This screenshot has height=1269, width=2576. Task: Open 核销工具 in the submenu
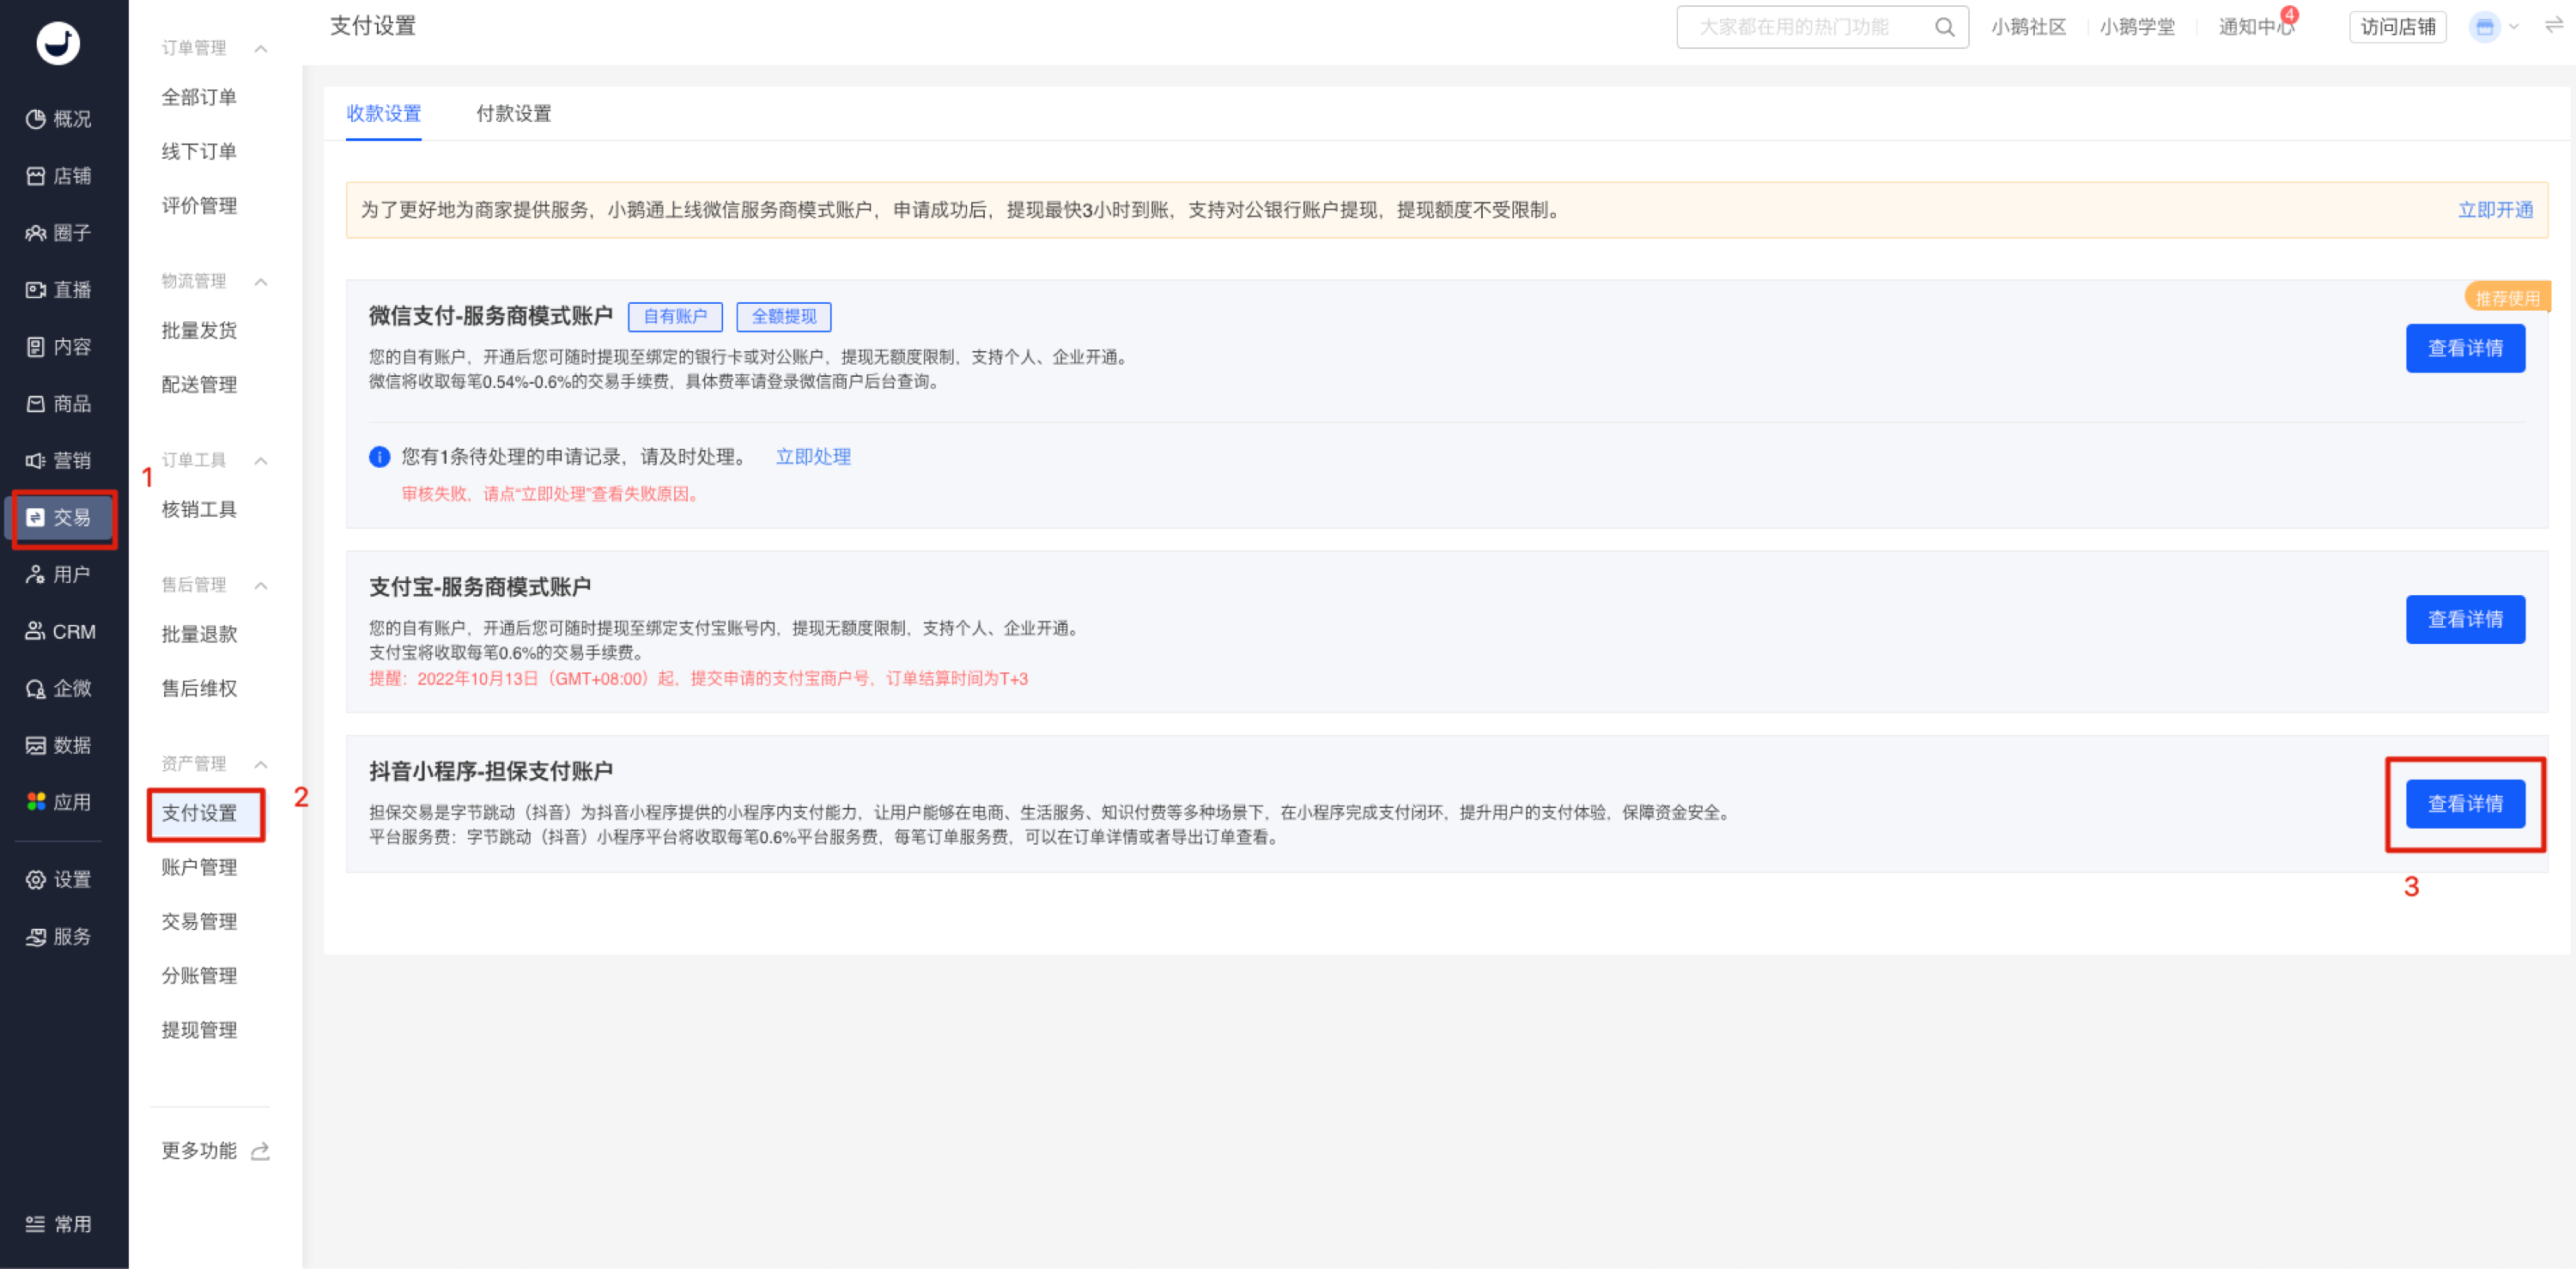tap(199, 510)
